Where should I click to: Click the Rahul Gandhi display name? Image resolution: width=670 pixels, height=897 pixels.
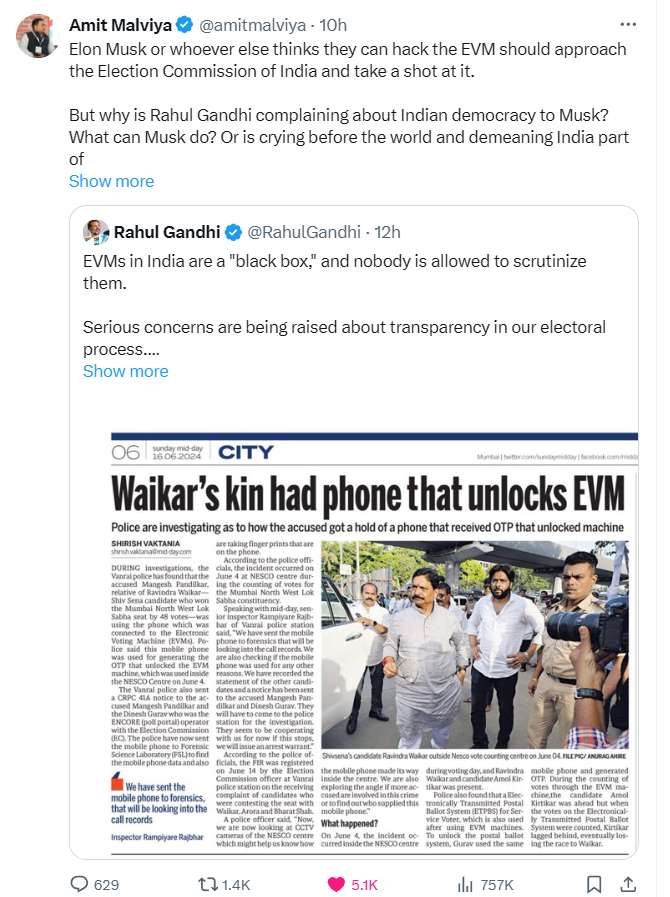(167, 232)
